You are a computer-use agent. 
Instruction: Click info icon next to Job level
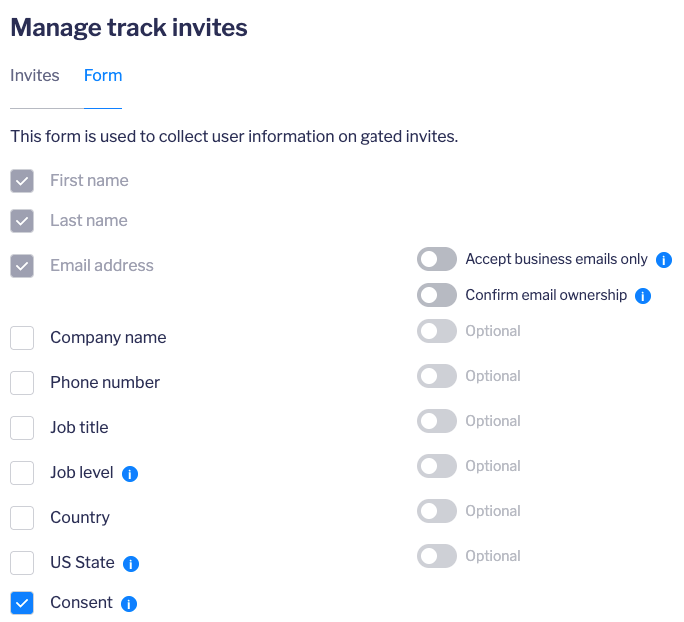pyautogui.click(x=130, y=474)
